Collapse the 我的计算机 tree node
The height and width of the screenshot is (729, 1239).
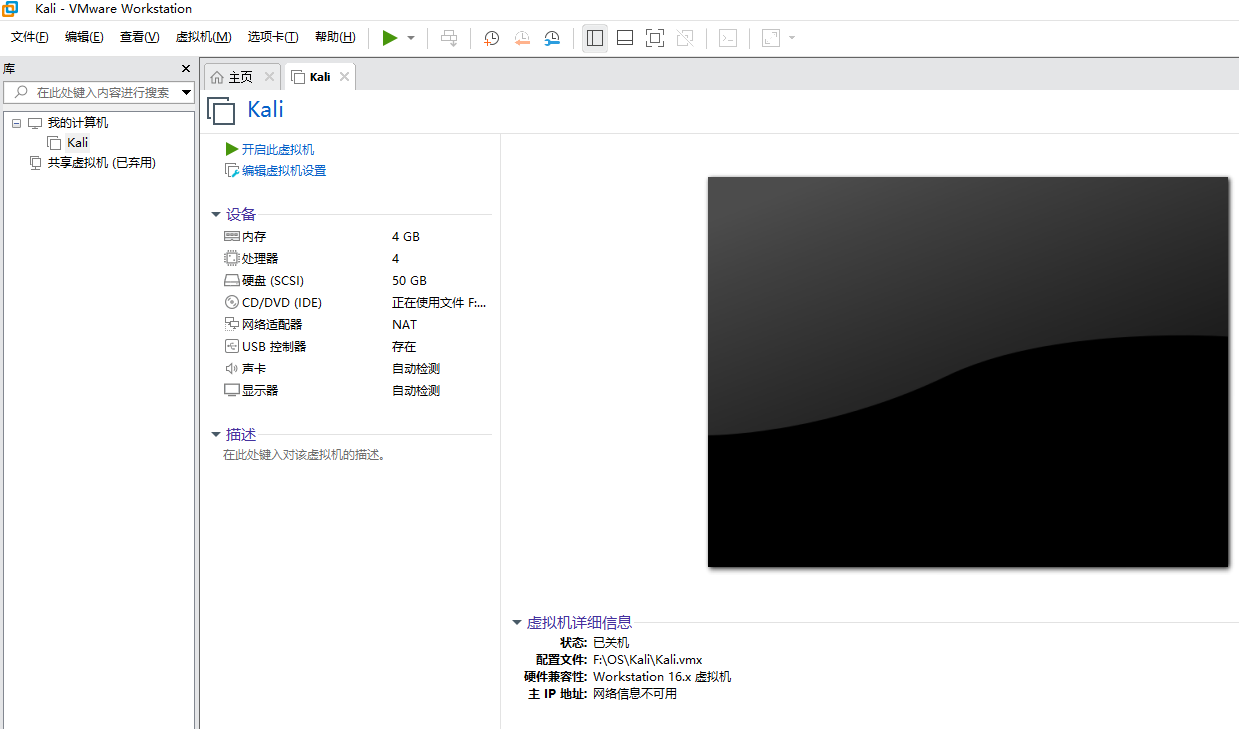16,123
